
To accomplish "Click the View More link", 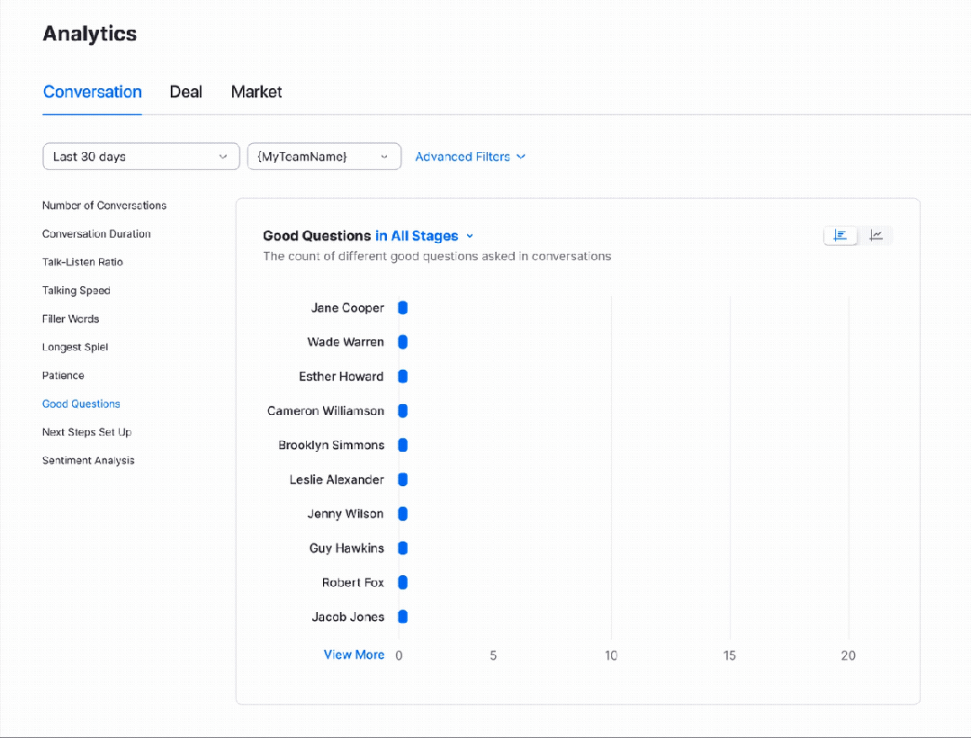I will pyautogui.click(x=354, y=654).
